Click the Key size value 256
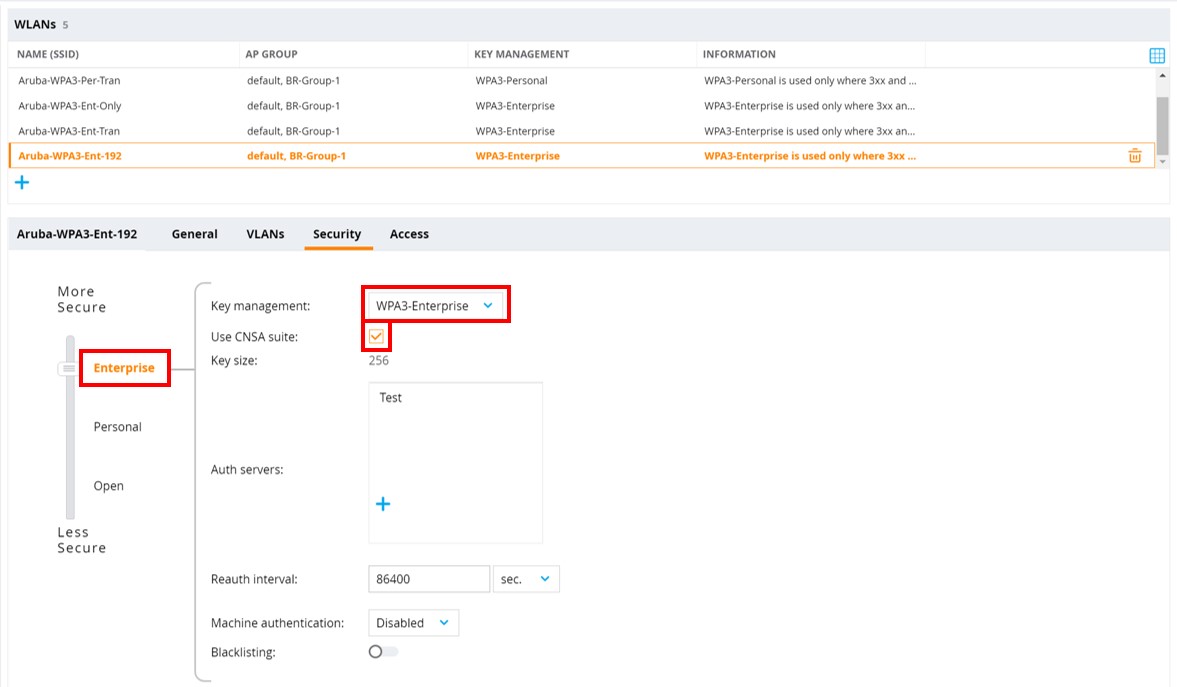1177x687 pixels. [x=378, y=360]
